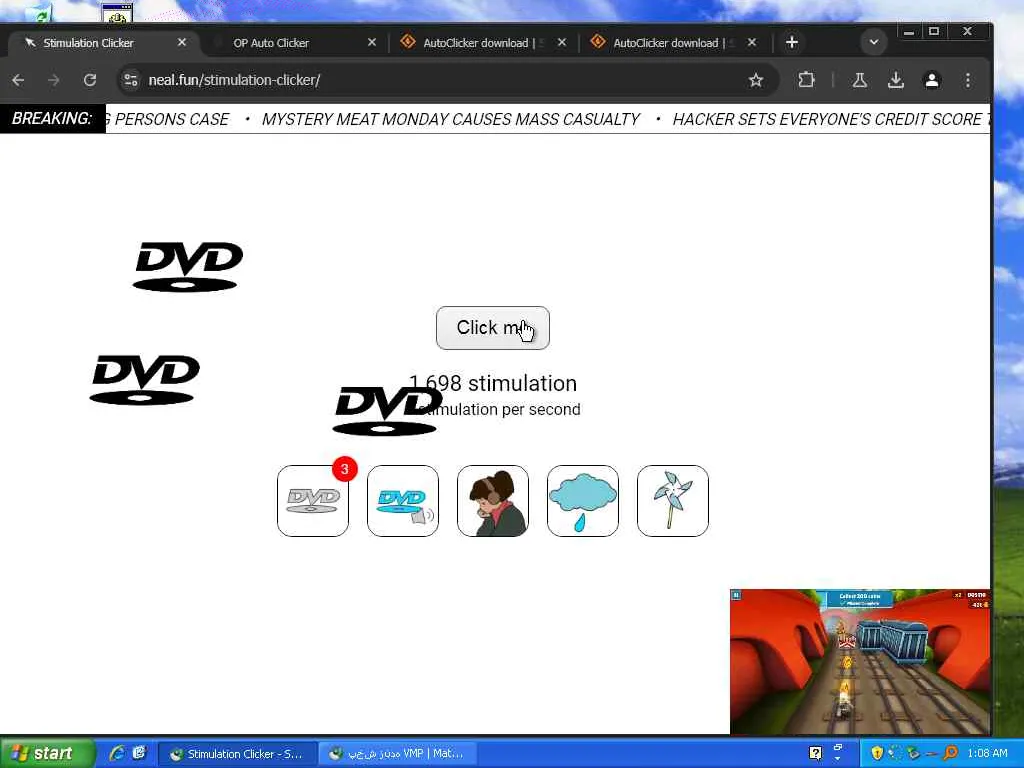Open the Chrome labs flask icon
The width and height of the screenshot is (1024, 768).
pos(859,80)
